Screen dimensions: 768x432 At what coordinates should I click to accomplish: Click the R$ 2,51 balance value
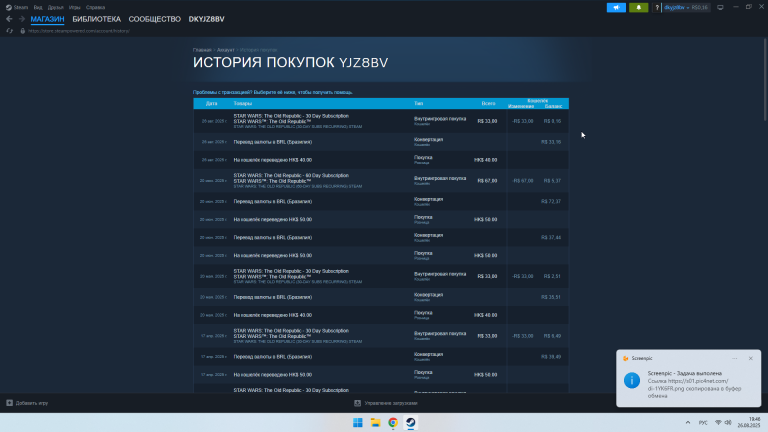point(552,276)
